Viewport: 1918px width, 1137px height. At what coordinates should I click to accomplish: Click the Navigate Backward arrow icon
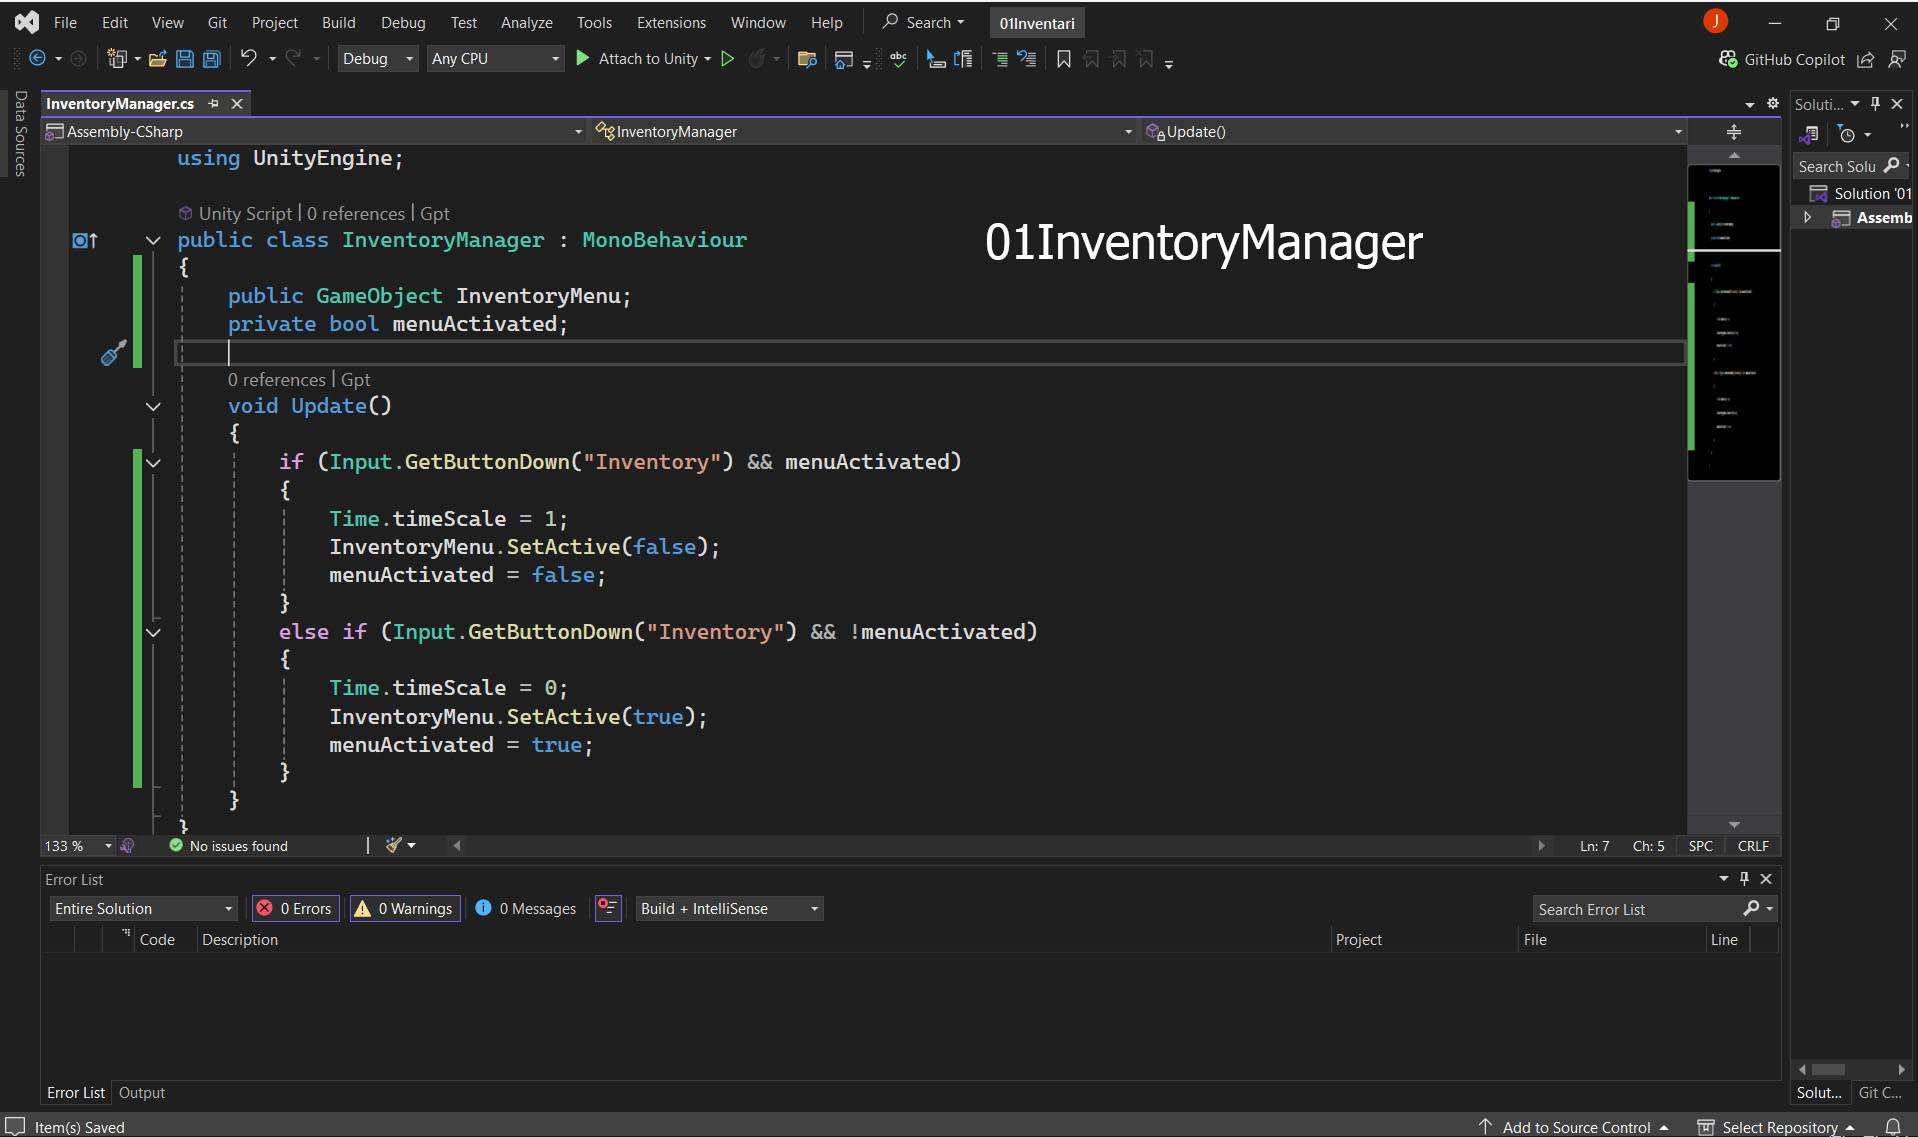point(37,59)
